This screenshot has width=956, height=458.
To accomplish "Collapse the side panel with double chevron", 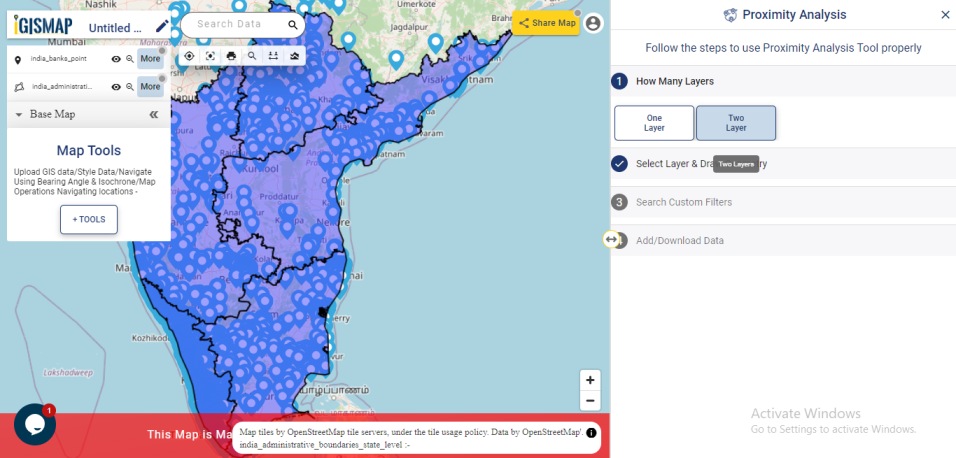I will click(x=154, y=115).
